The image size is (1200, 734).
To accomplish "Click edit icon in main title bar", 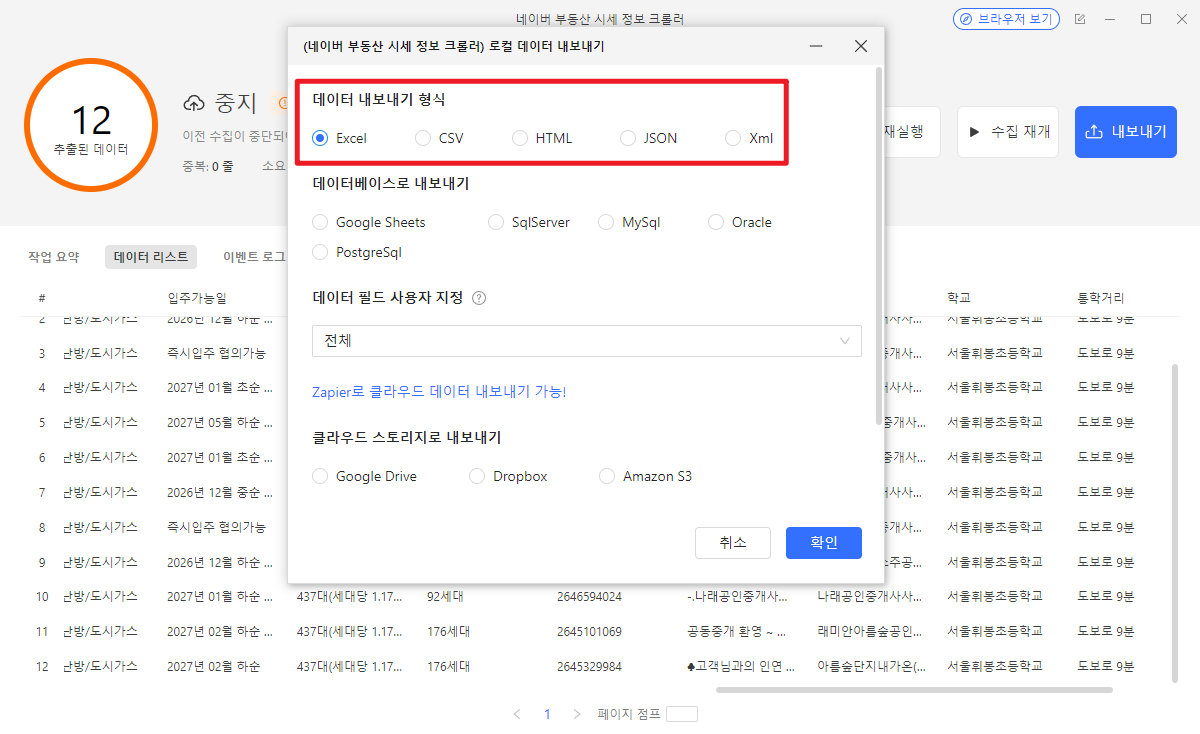I will tap(1080, 19).
